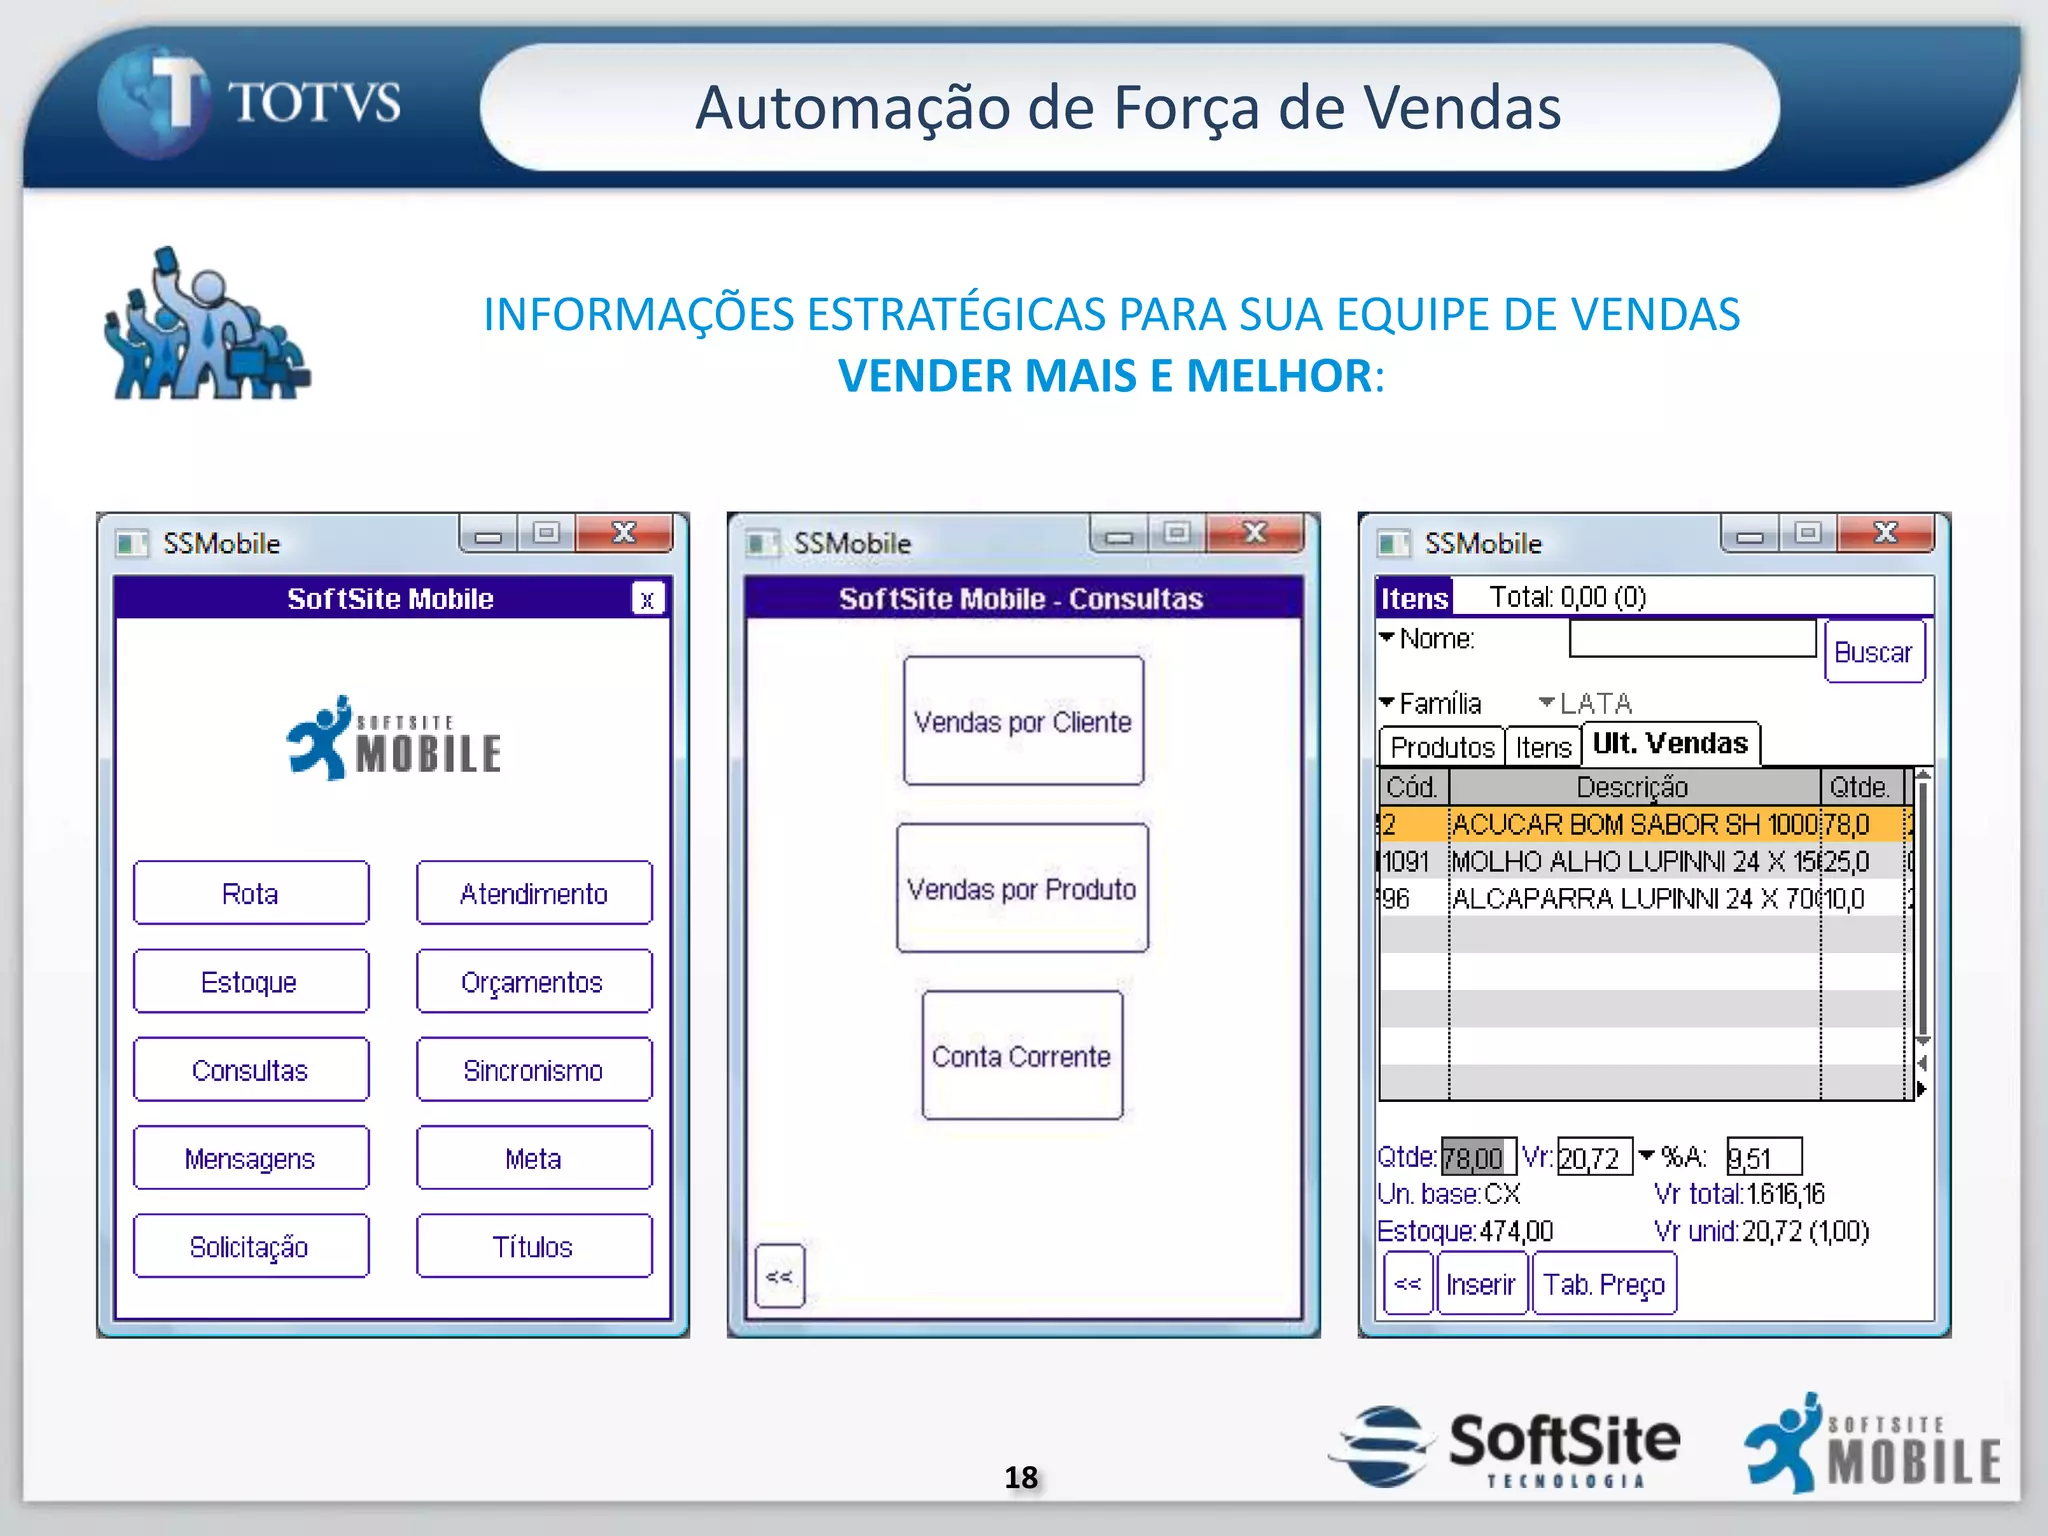Open the Títulos button
Image resolution: width=2048 pixels, height=1536 pixels.
click(x=534, y=1246)
